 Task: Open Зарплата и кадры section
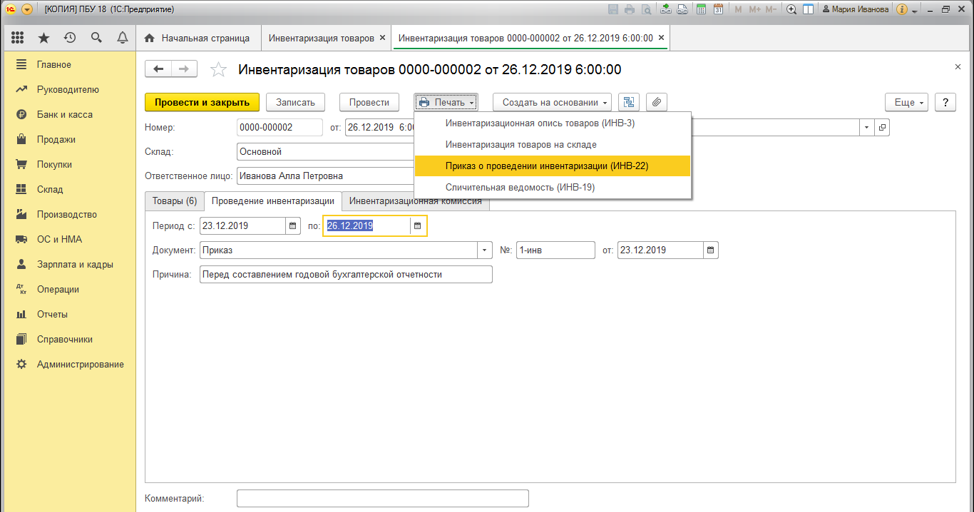pos(75,264)
